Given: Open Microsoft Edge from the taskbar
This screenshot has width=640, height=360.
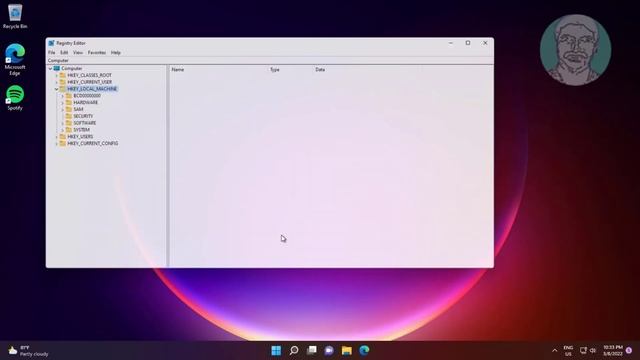Looking at the screenshot, I should (364, 351).
